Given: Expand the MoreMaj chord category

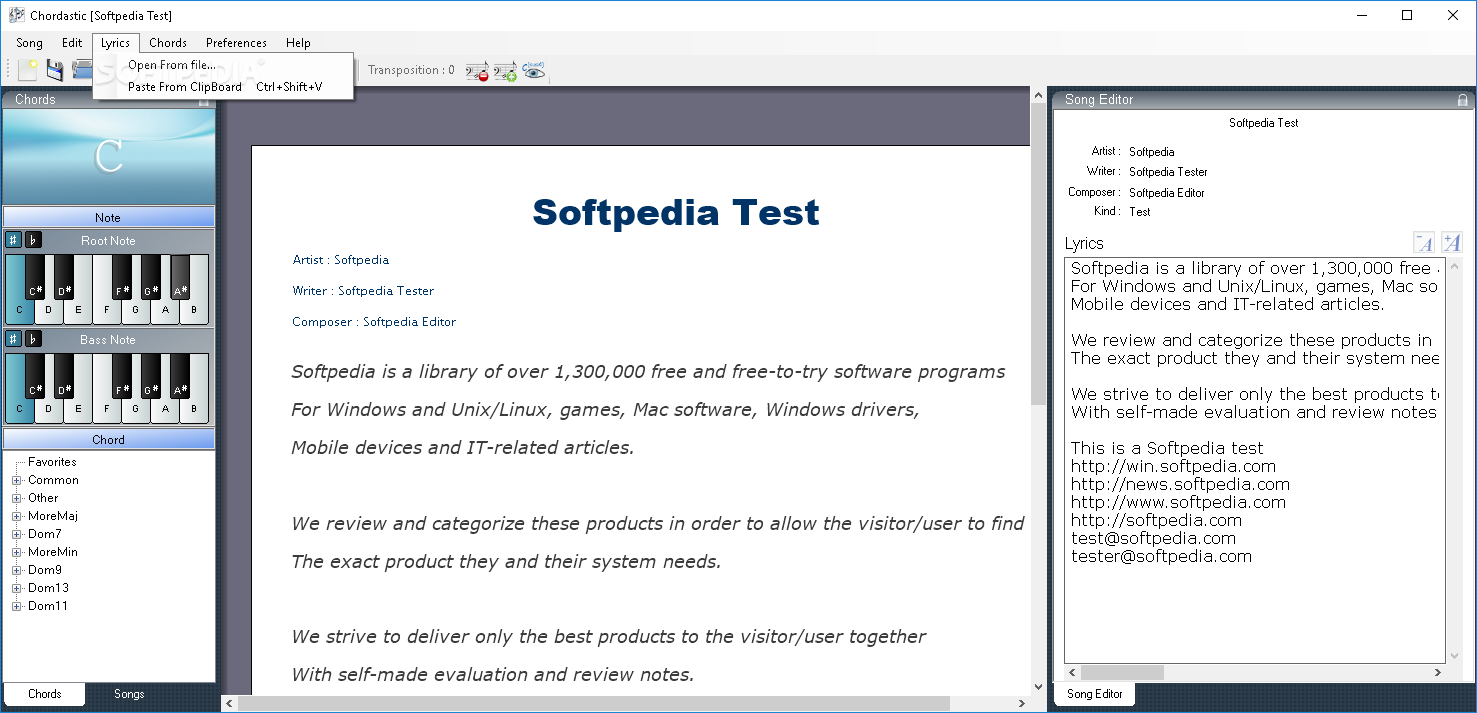Looking at the screenshot, I should (x=16, y=516).
